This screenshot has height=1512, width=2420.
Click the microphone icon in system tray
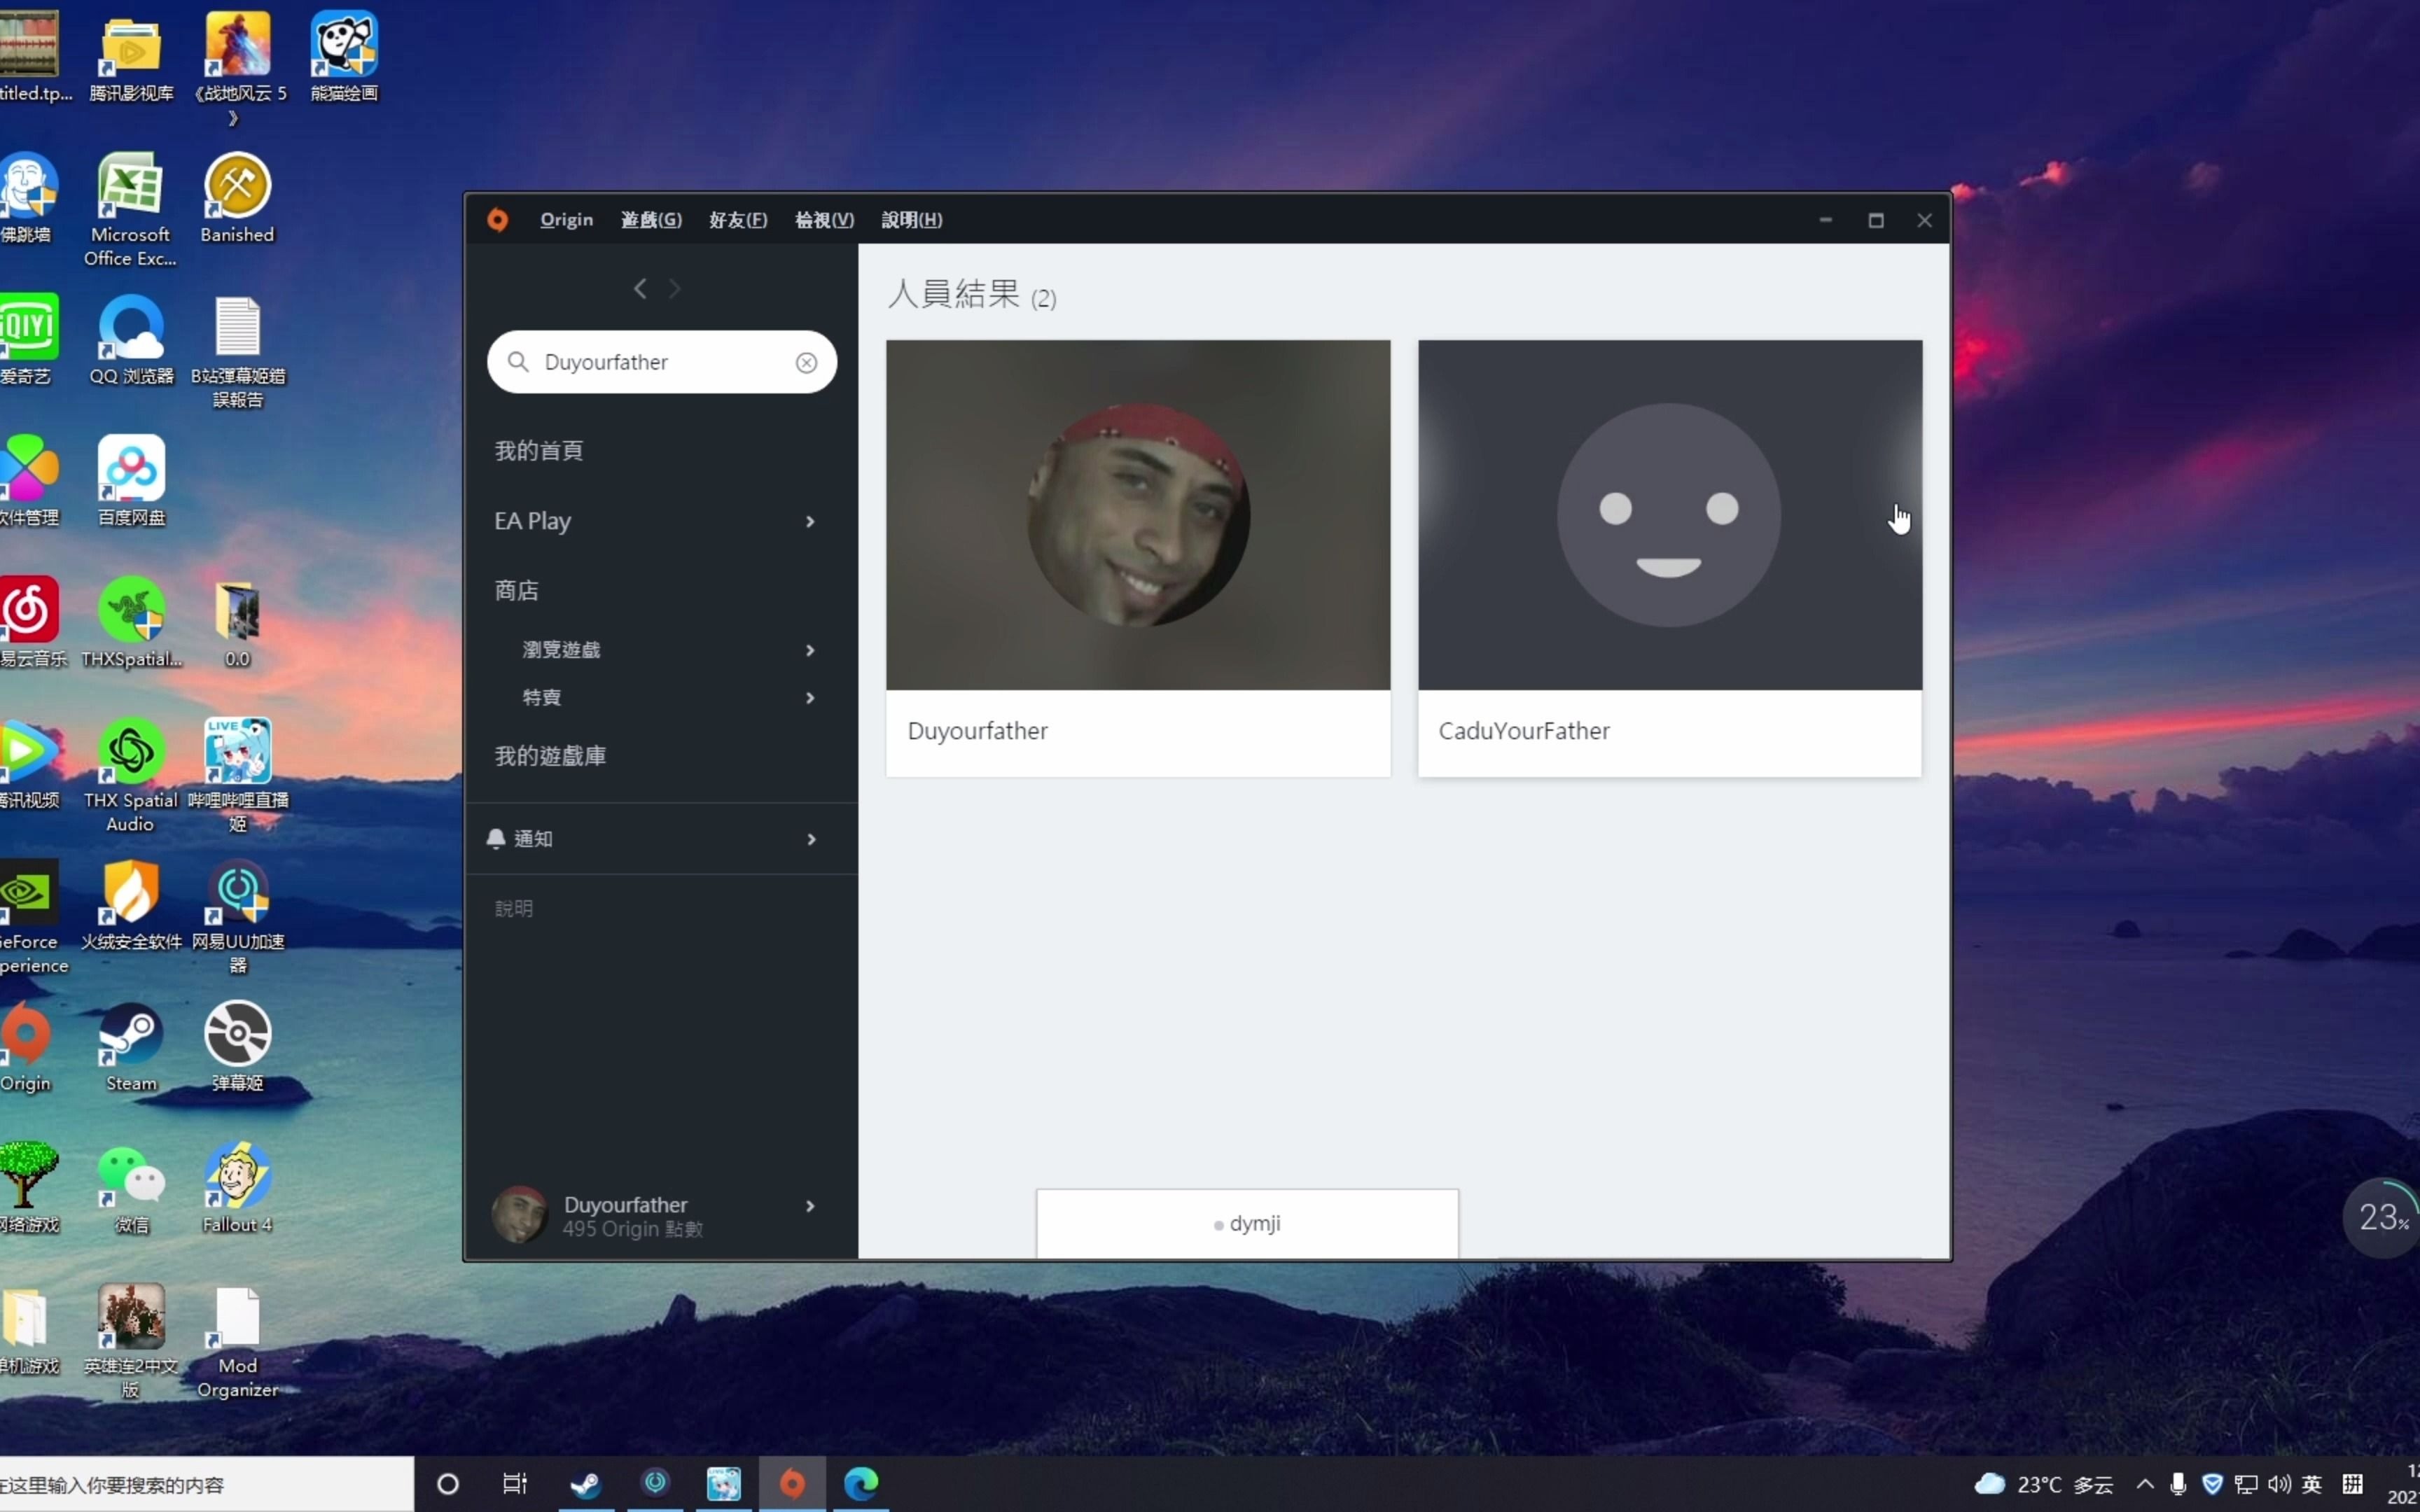coord(2178,1484)
